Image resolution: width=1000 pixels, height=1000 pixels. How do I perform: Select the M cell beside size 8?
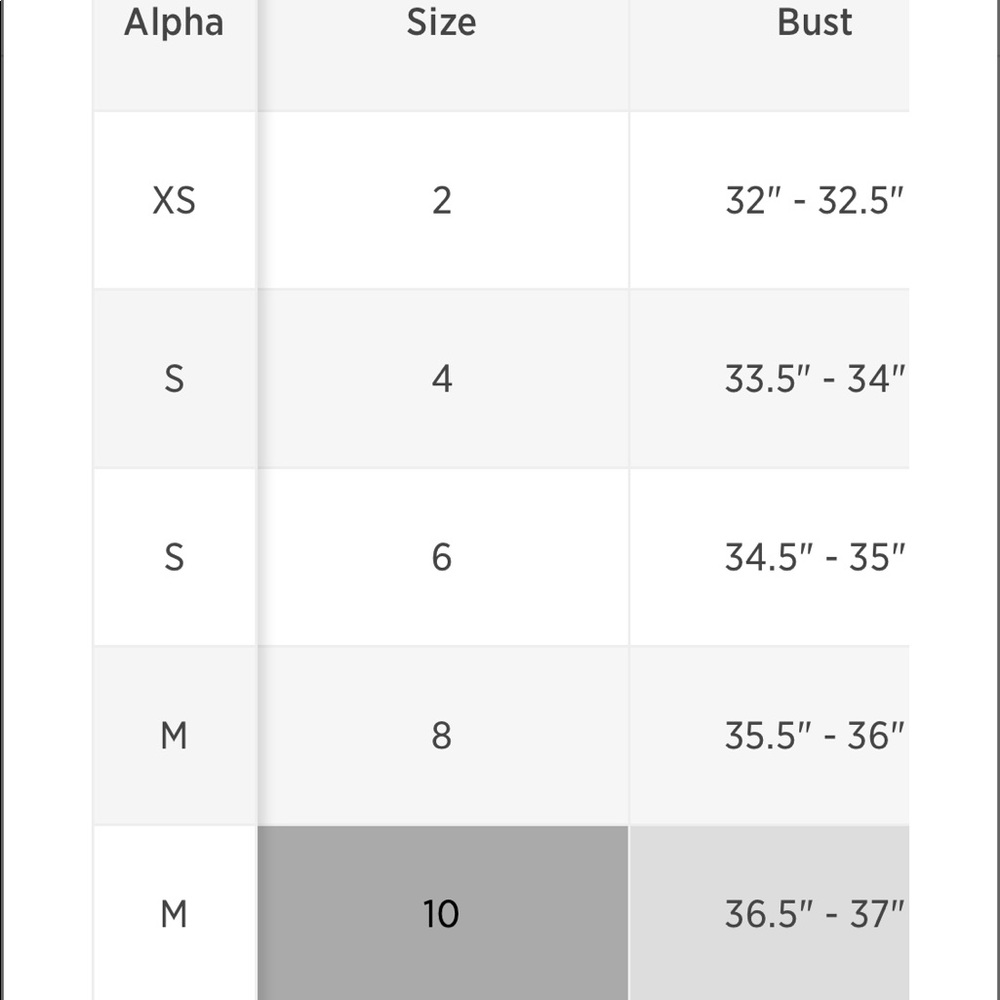tap(174, 736)
